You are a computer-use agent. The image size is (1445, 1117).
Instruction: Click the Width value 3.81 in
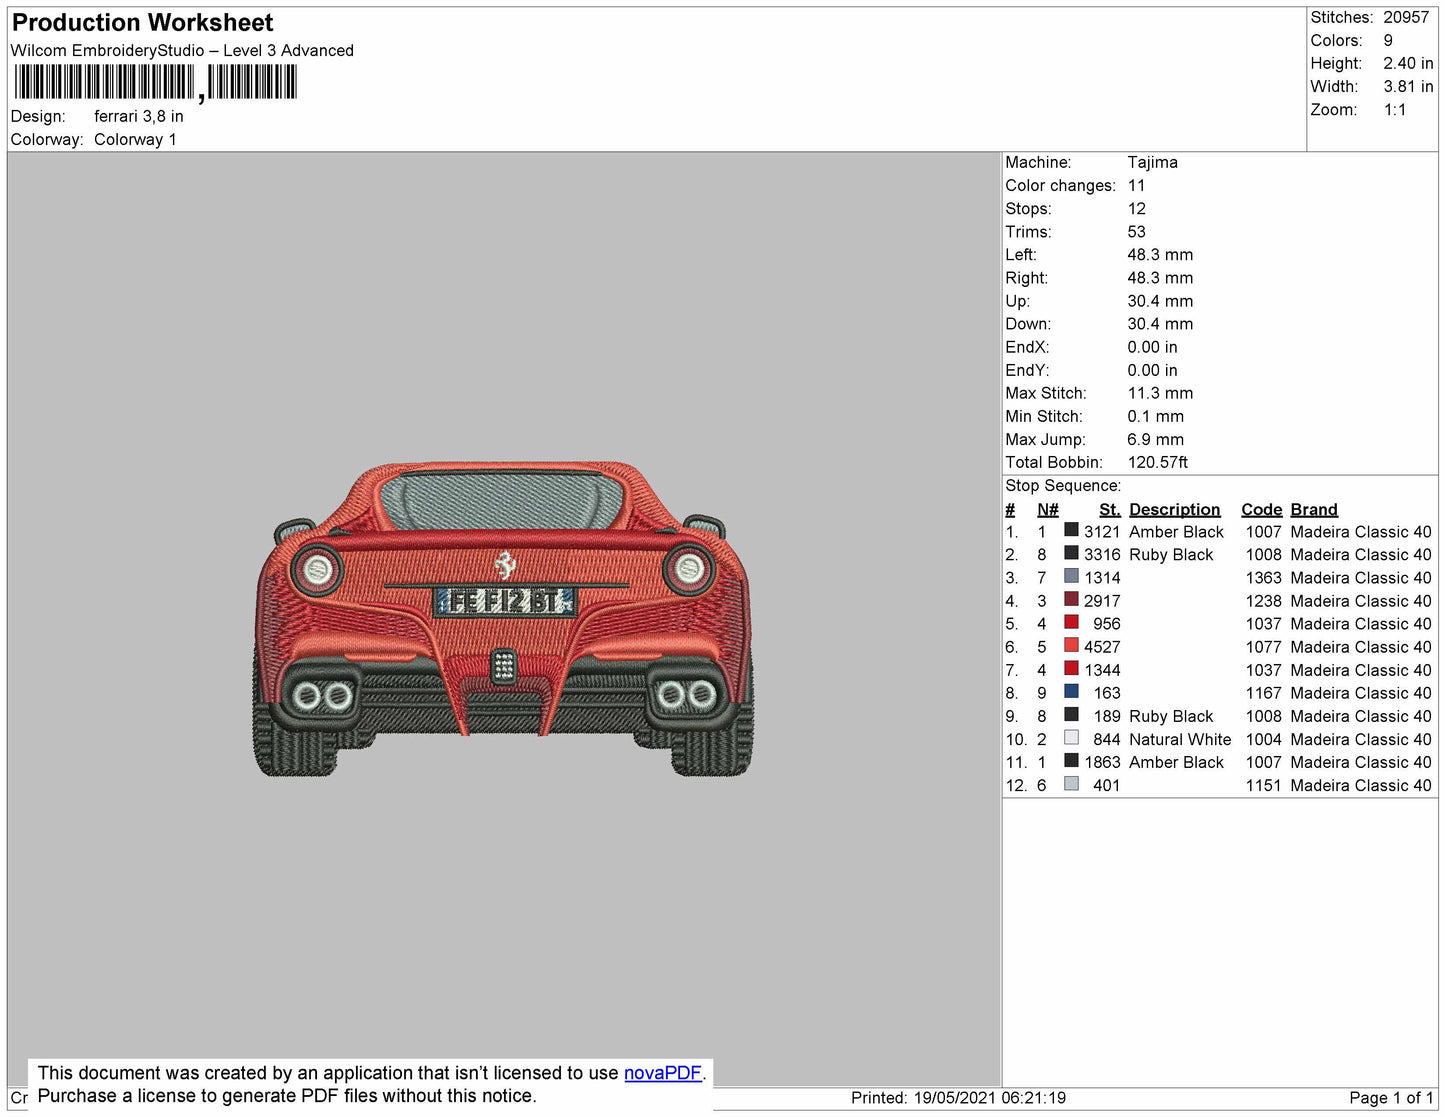point(1408,87)
